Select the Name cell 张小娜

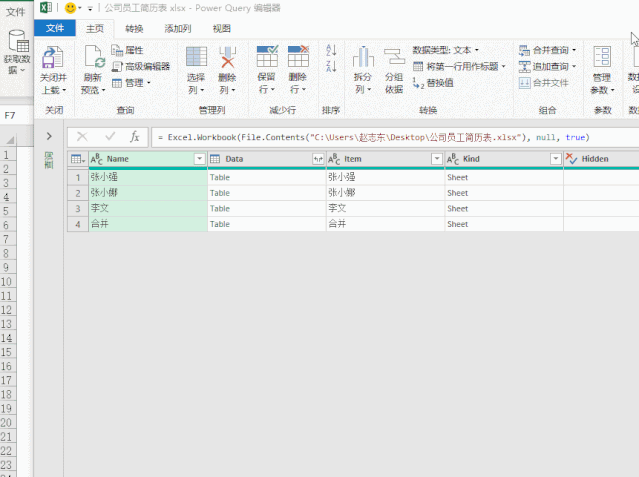tap(148, 193)
